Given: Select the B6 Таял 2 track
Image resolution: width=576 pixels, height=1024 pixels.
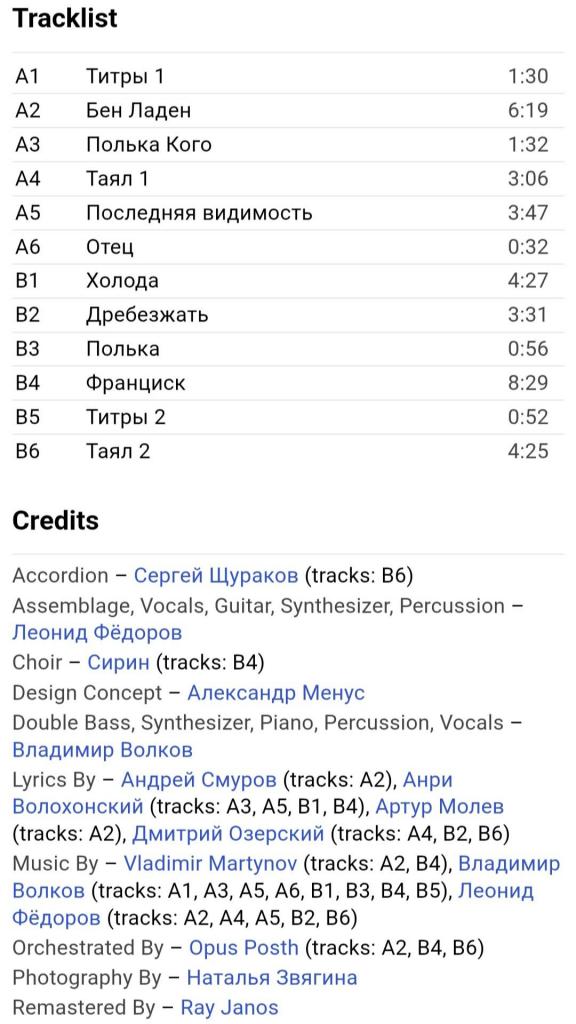Looking at the screenshot, I should pos(288,451).
